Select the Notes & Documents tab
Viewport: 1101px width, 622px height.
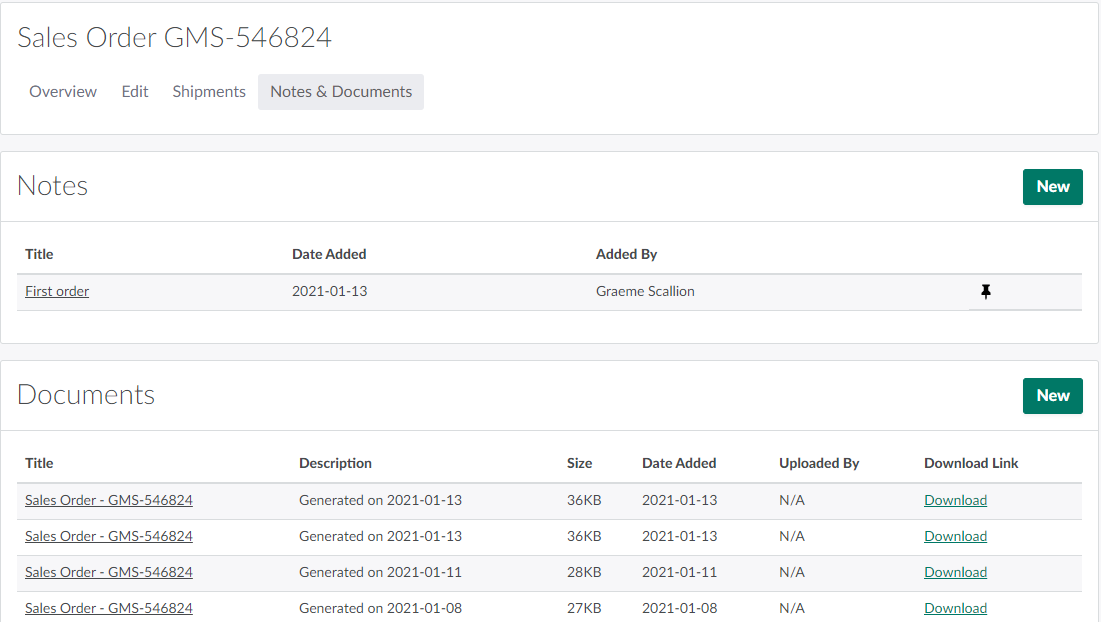[x=341, y=92]
